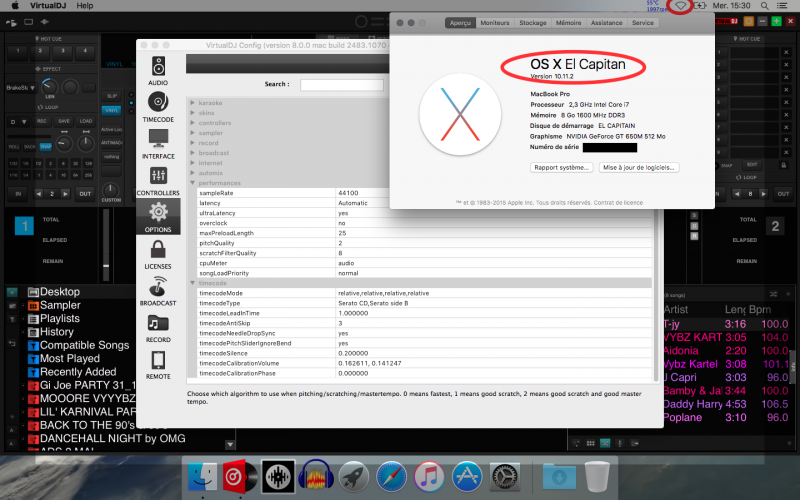This screenshot has height=500, width=800.
Task: Open the Record settings section
Action: click(158, 328)
